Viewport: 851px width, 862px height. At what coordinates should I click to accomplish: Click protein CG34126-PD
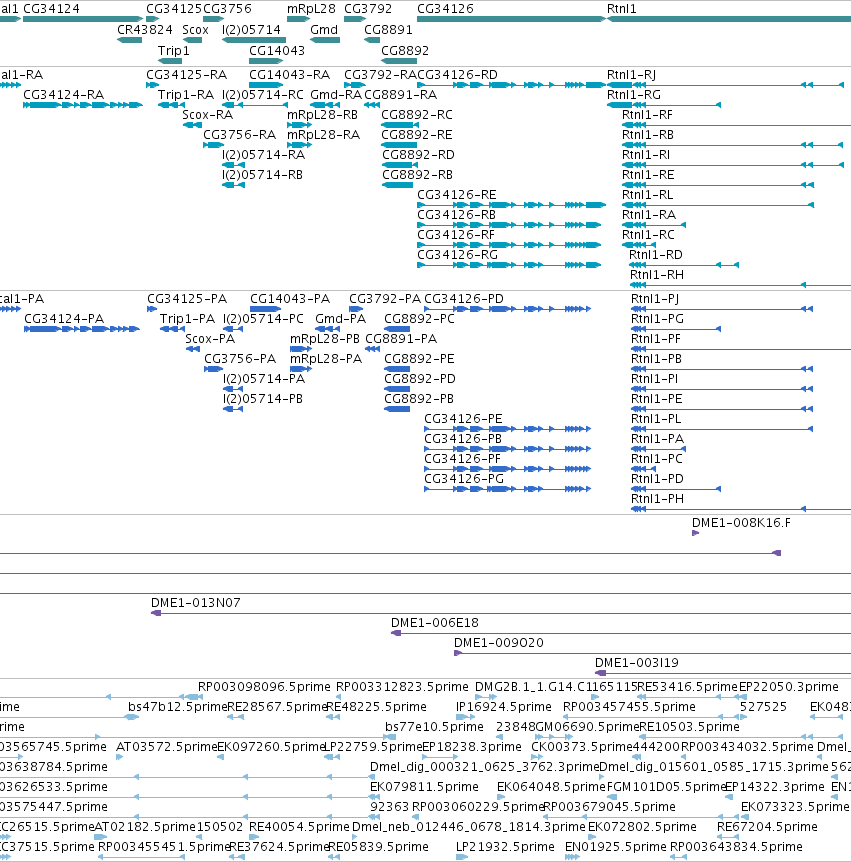(463, 299)
